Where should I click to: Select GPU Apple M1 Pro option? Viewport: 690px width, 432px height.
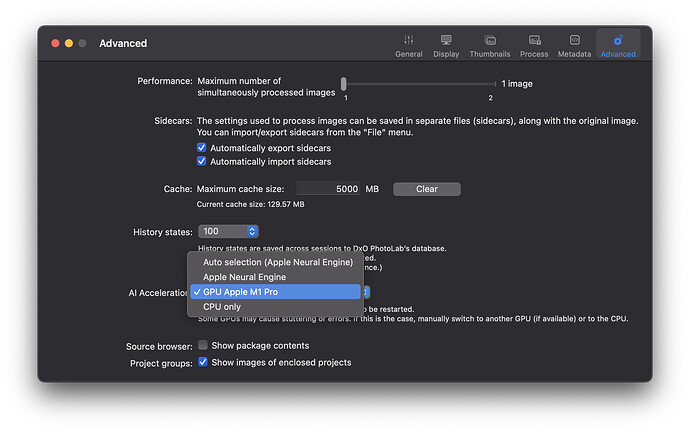coord(275,292)
